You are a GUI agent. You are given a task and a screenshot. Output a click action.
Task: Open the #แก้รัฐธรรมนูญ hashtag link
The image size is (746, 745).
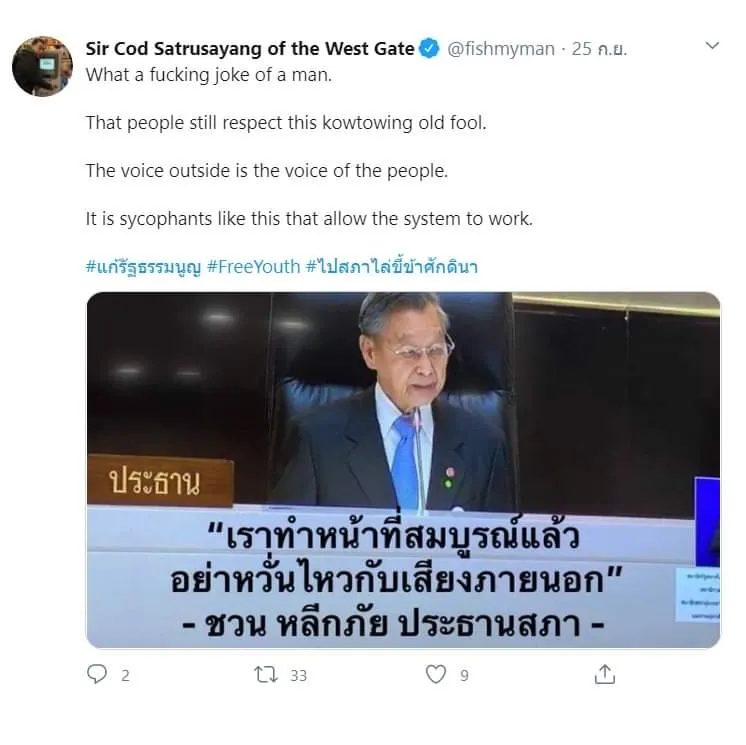[x=143, y=266]
